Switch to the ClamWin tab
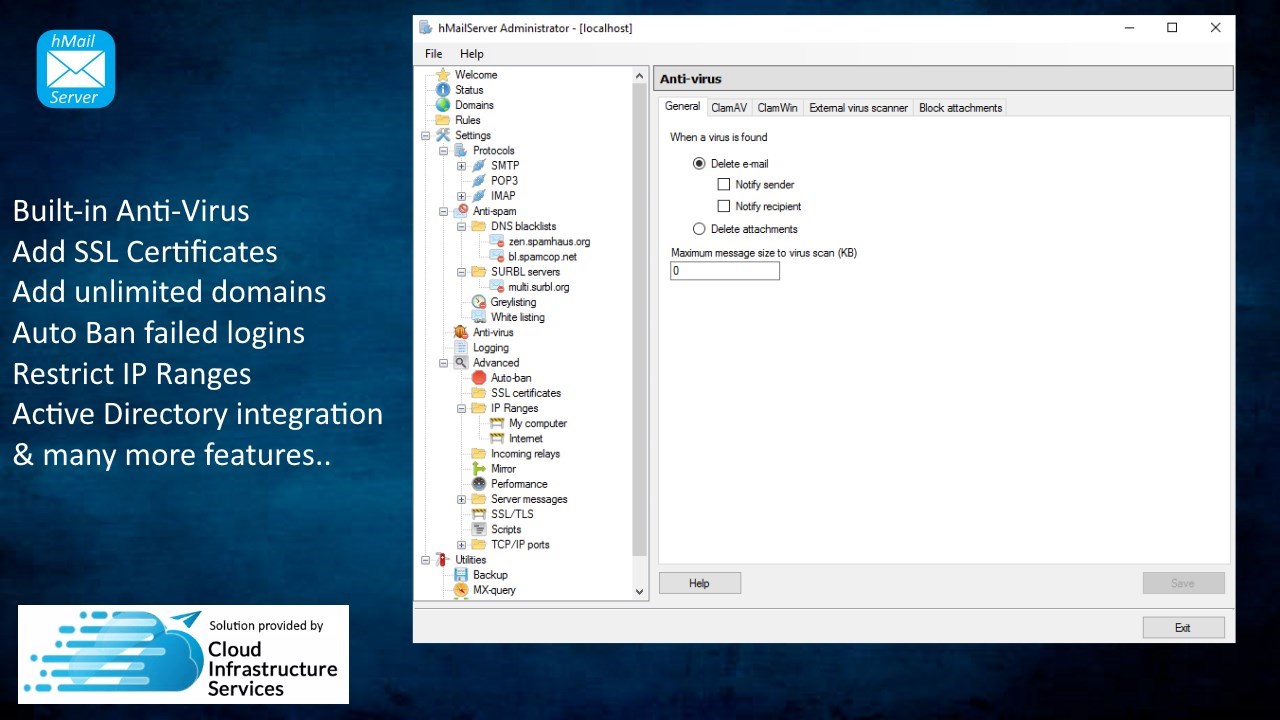 click(777, 108)
